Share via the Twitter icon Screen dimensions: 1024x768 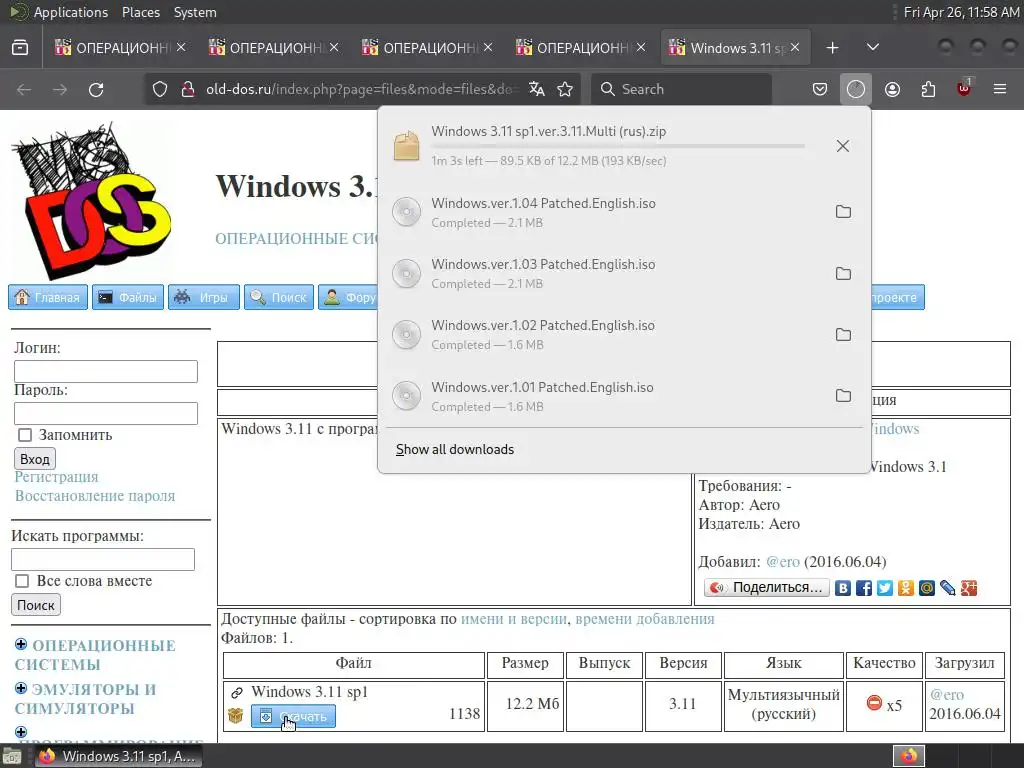tap(885, 588)
